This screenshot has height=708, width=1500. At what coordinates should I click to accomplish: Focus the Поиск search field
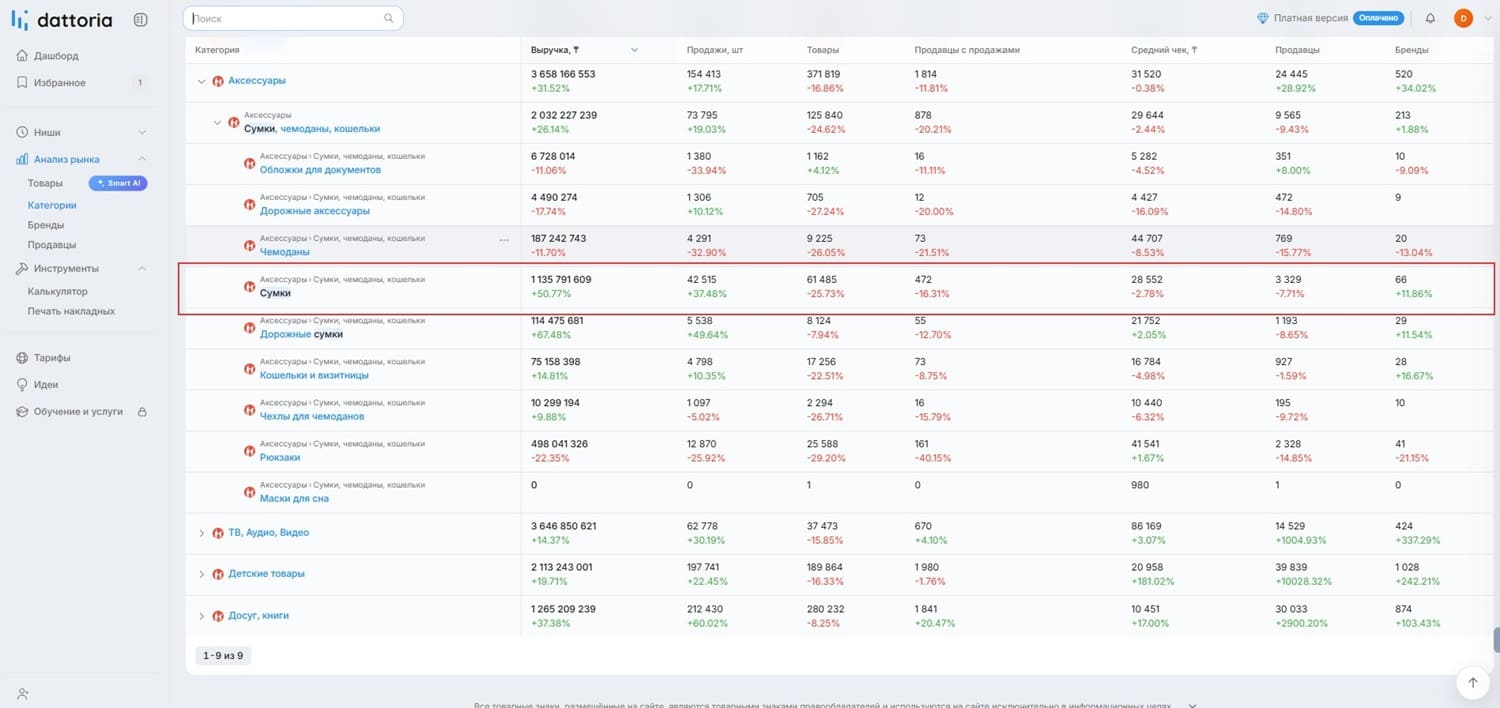[293, 18]
